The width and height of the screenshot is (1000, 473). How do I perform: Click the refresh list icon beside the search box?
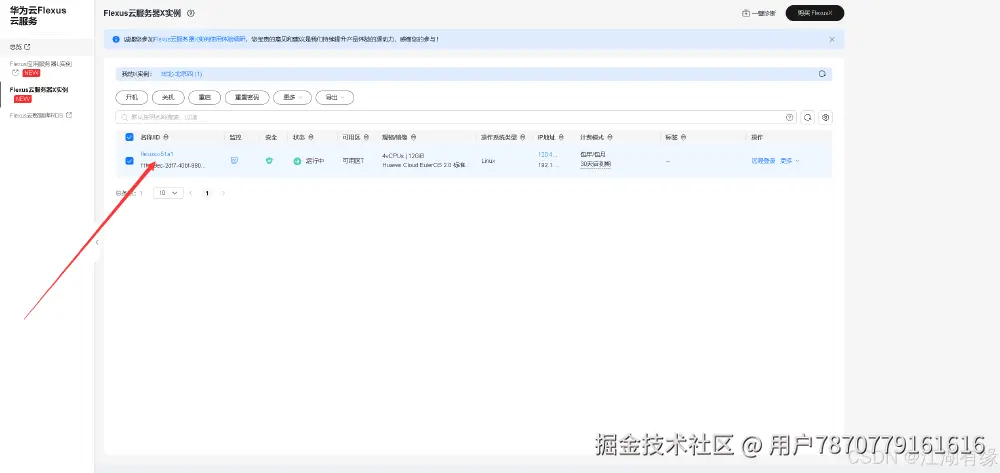pos(807,117)
